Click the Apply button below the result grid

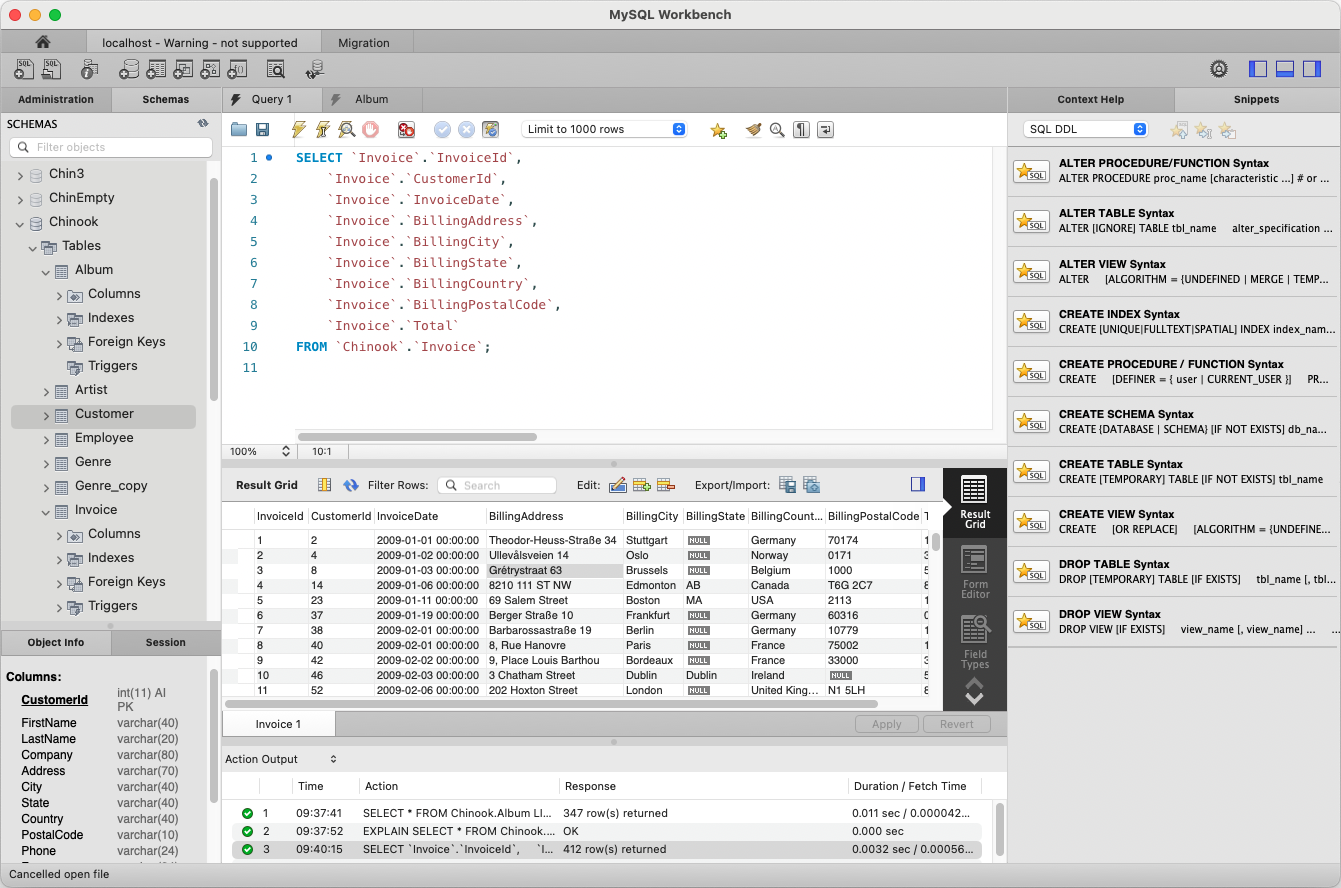click(886, 723)
